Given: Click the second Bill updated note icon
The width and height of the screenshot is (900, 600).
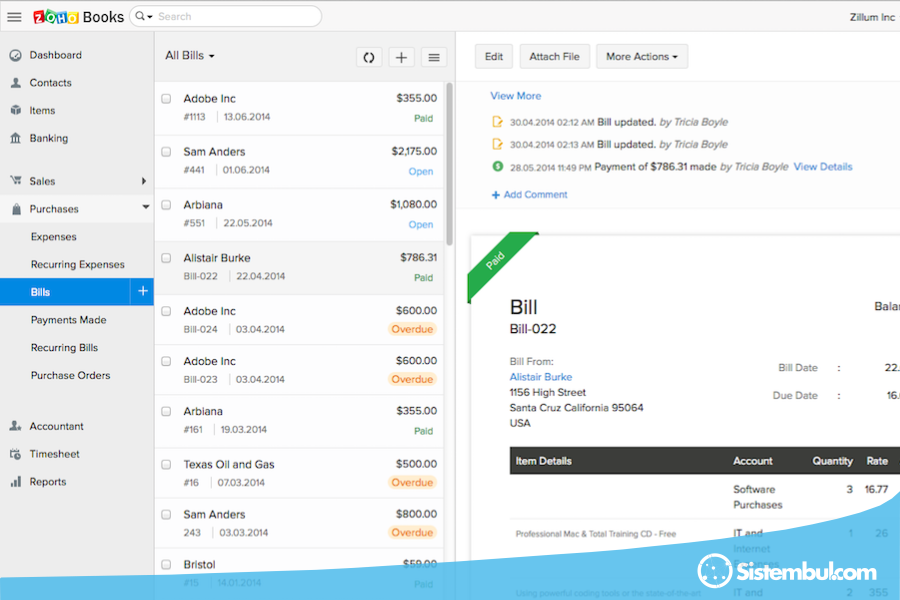Looking at the screenshot, I should [x=497, y=144].
